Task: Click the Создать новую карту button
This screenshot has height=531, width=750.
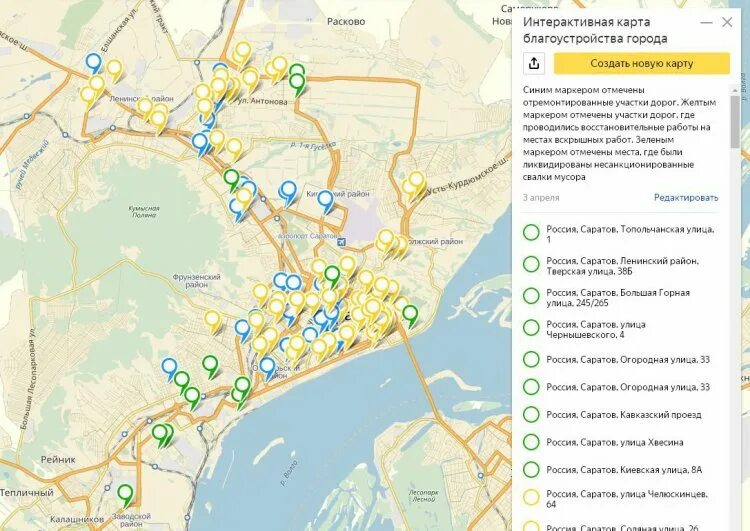Action: pyautogui.click(x=641, y=63)
